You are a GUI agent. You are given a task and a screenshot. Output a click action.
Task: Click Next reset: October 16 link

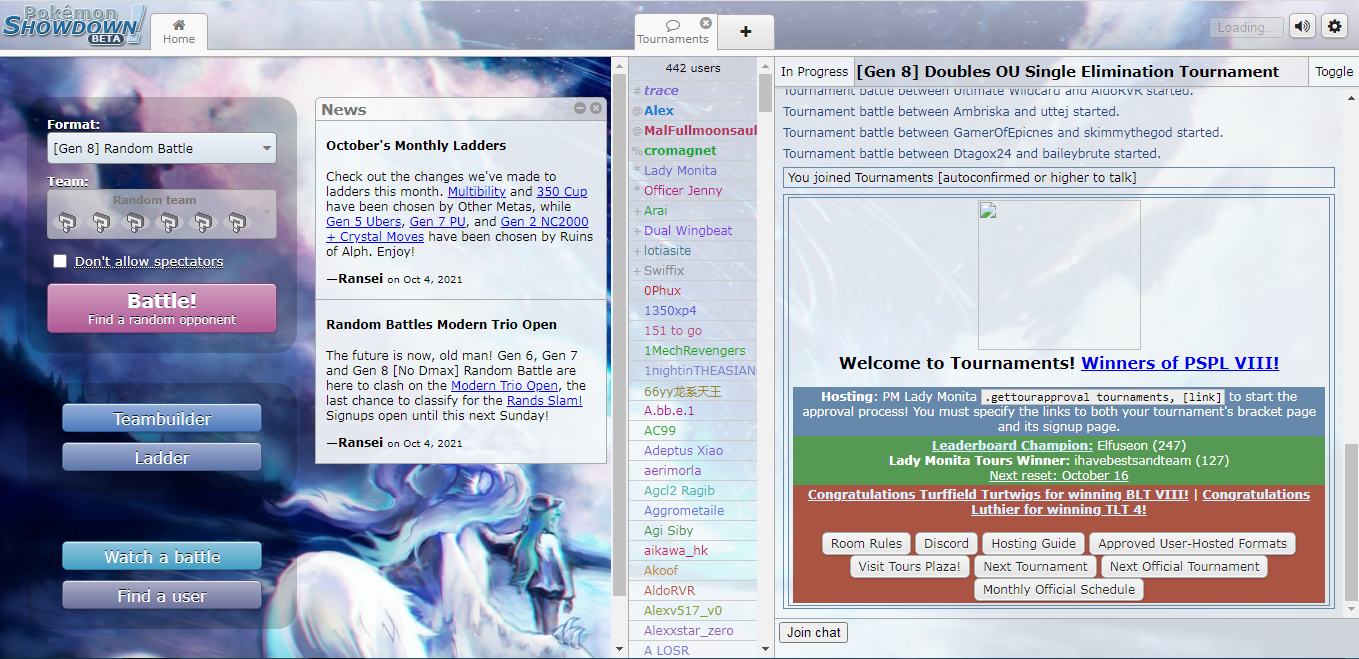(1058, 475)
